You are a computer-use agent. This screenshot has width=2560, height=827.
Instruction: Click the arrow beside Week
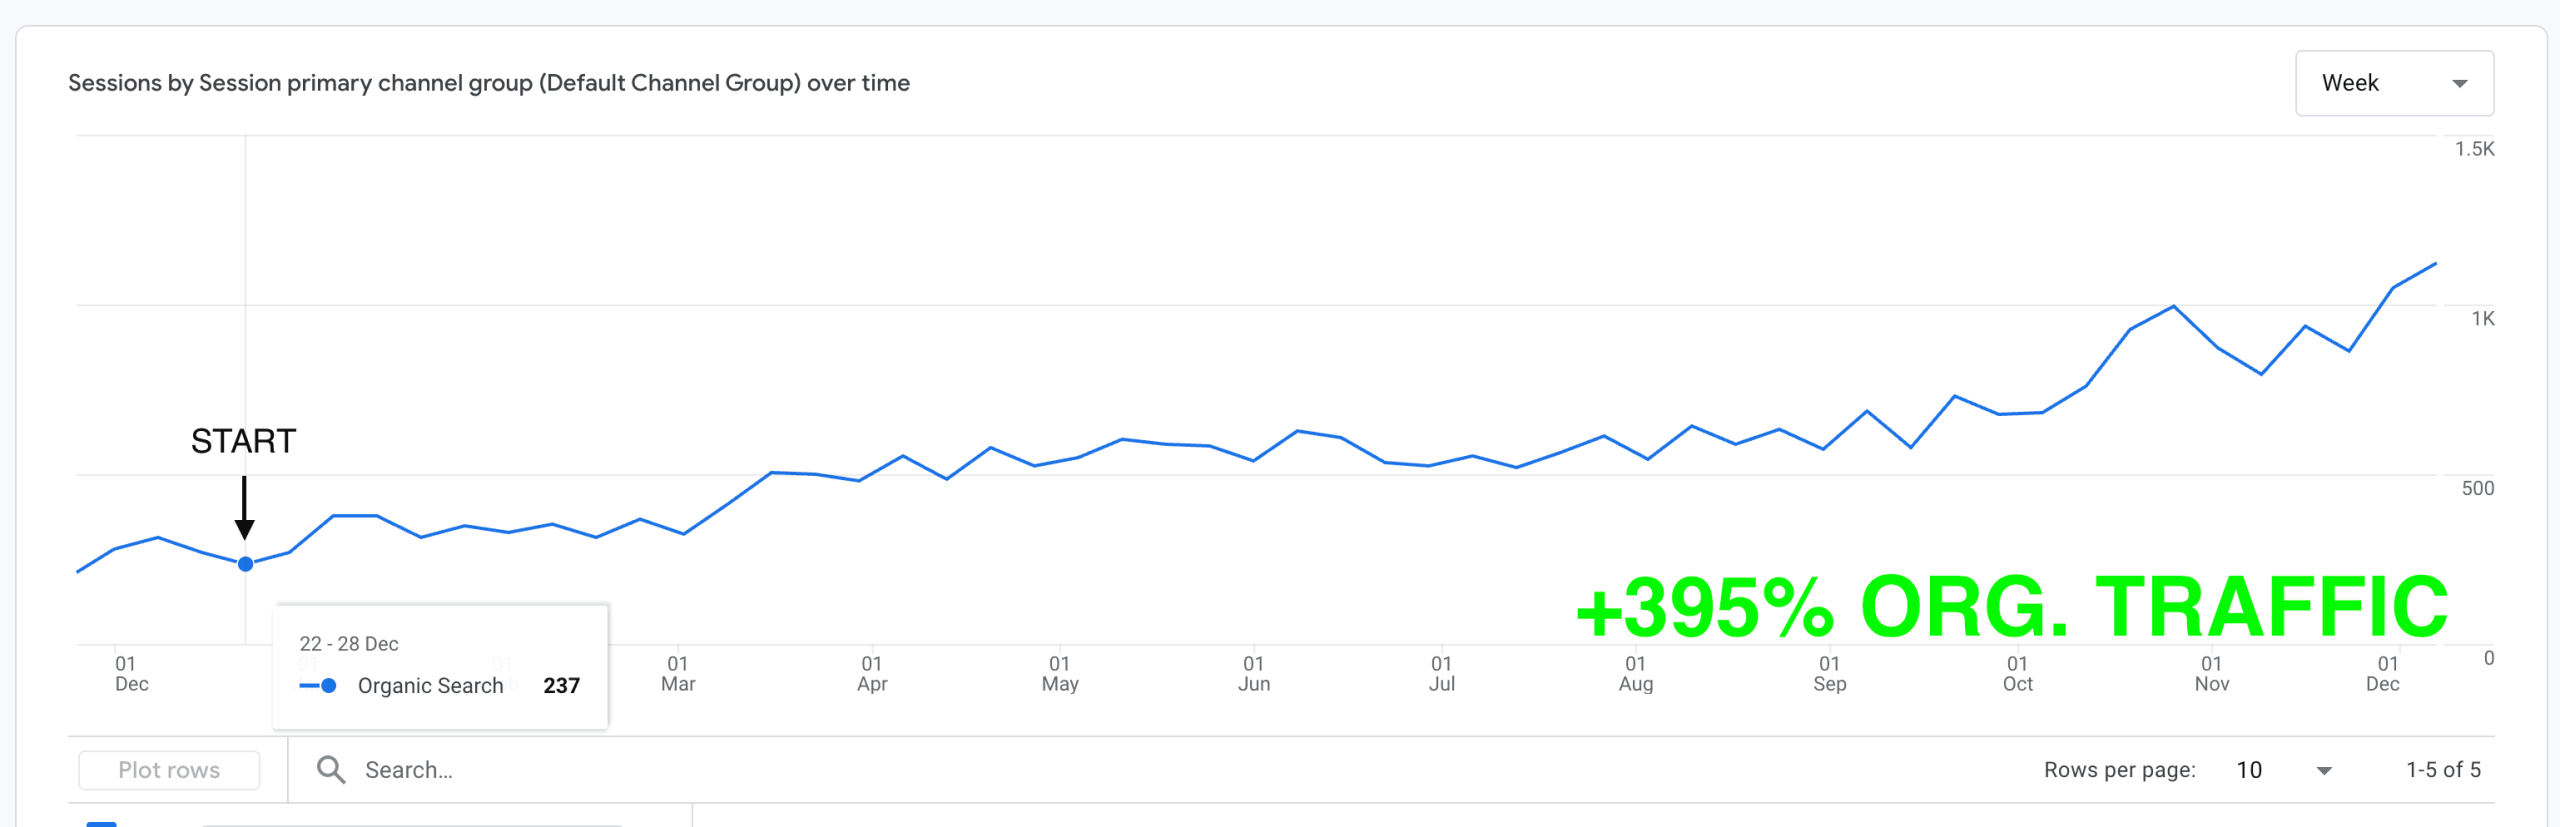tap(2459, 84)
